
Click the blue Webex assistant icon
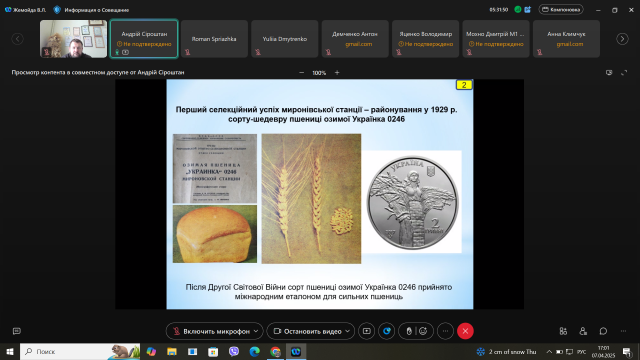387,331
